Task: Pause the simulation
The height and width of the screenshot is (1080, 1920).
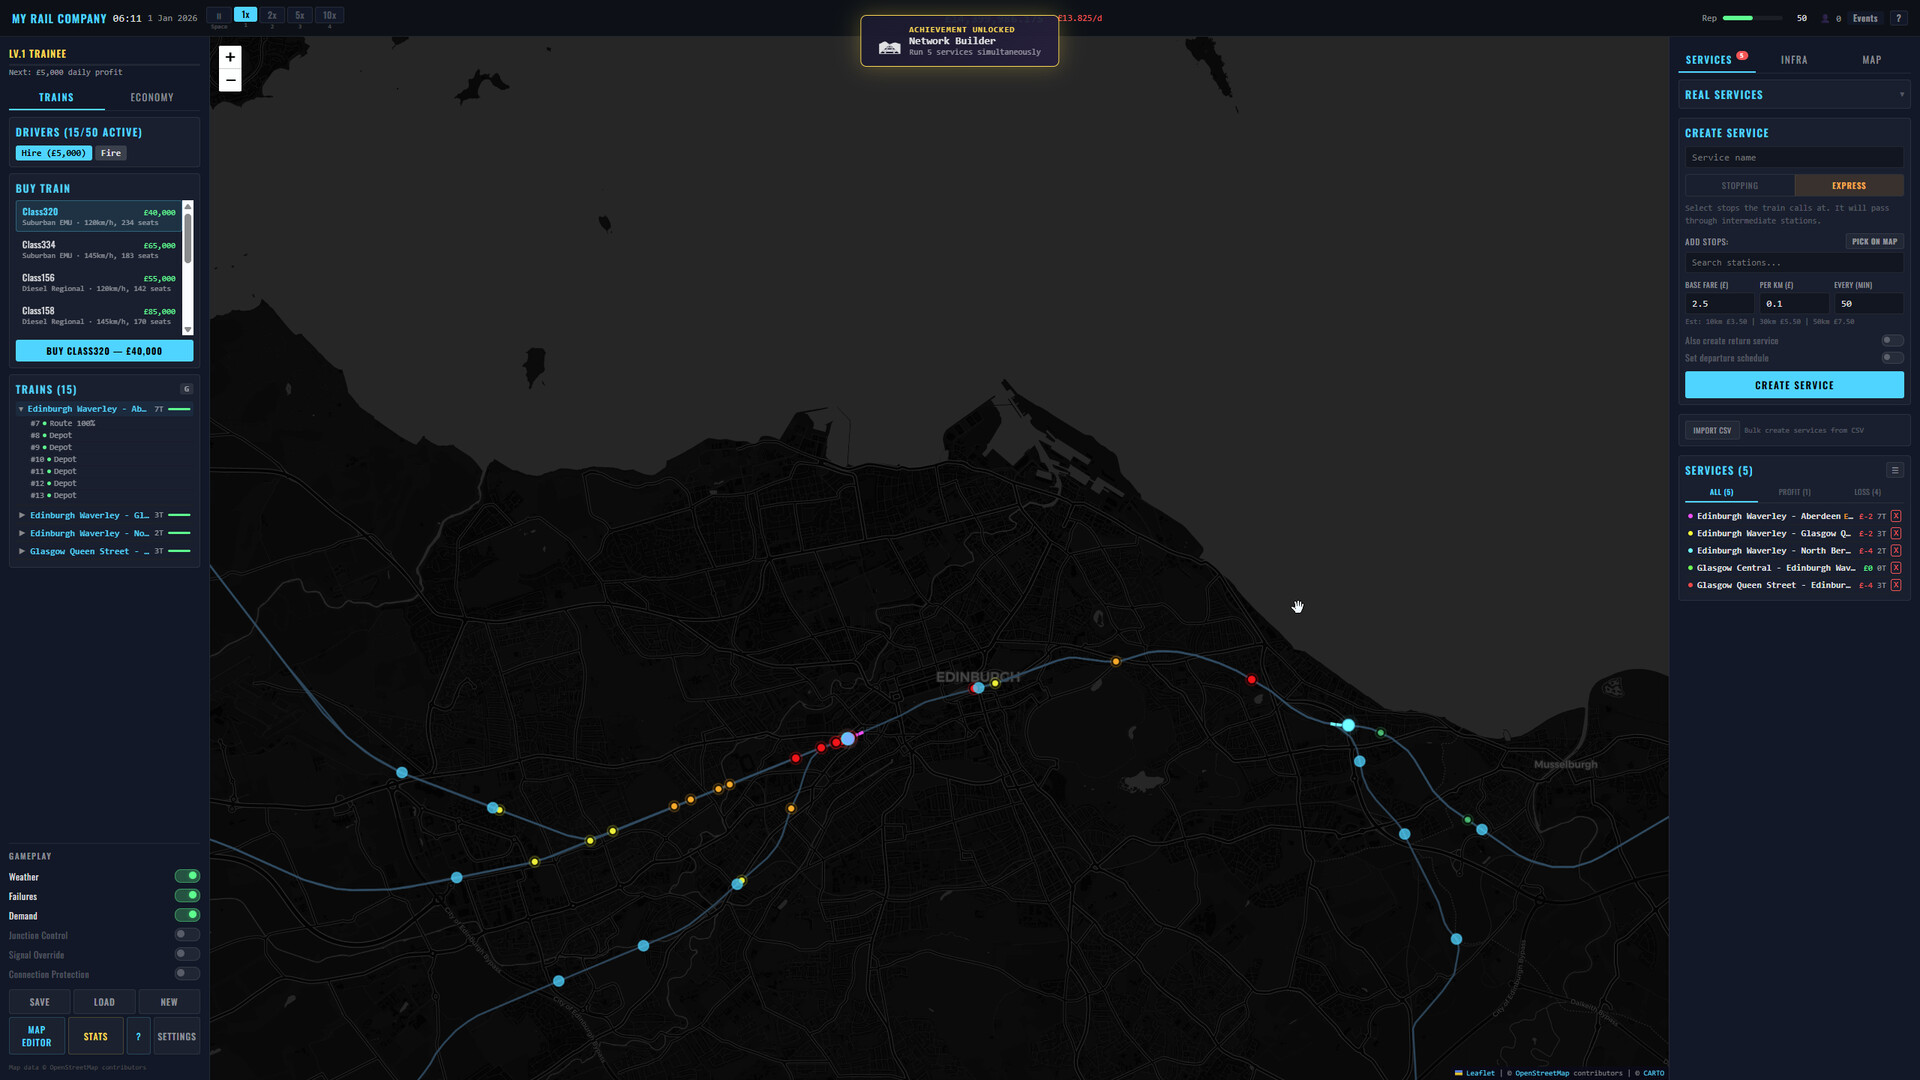Action: [x=218, y=15]
